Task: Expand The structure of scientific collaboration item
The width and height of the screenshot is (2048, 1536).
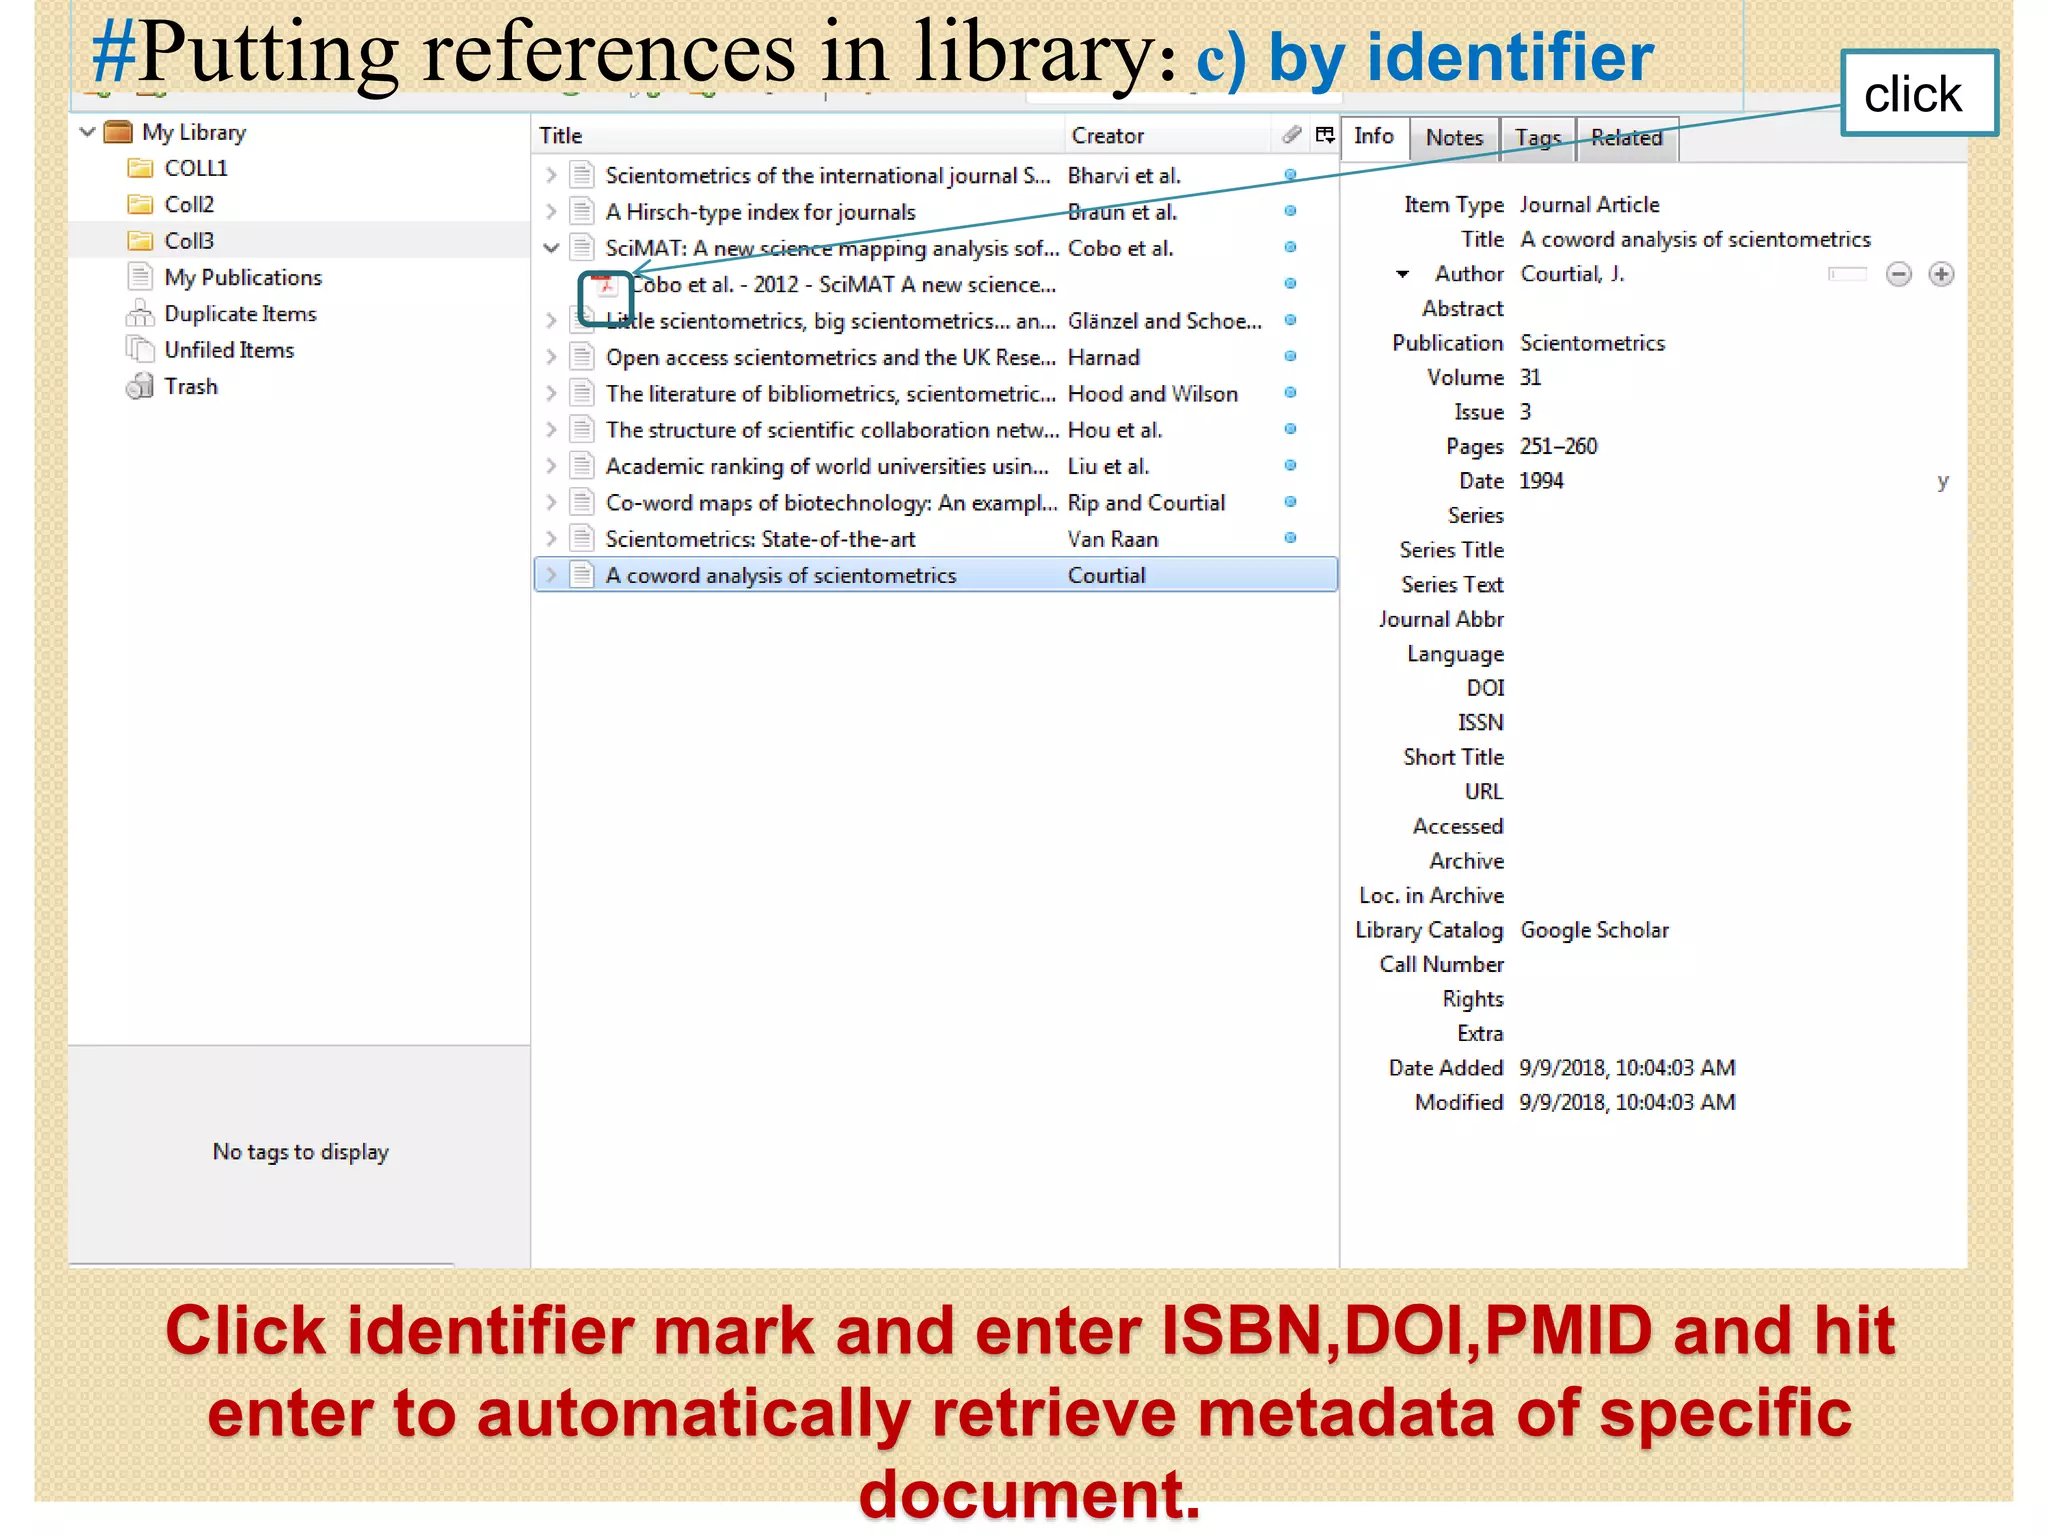Action: tap(550, 430)
